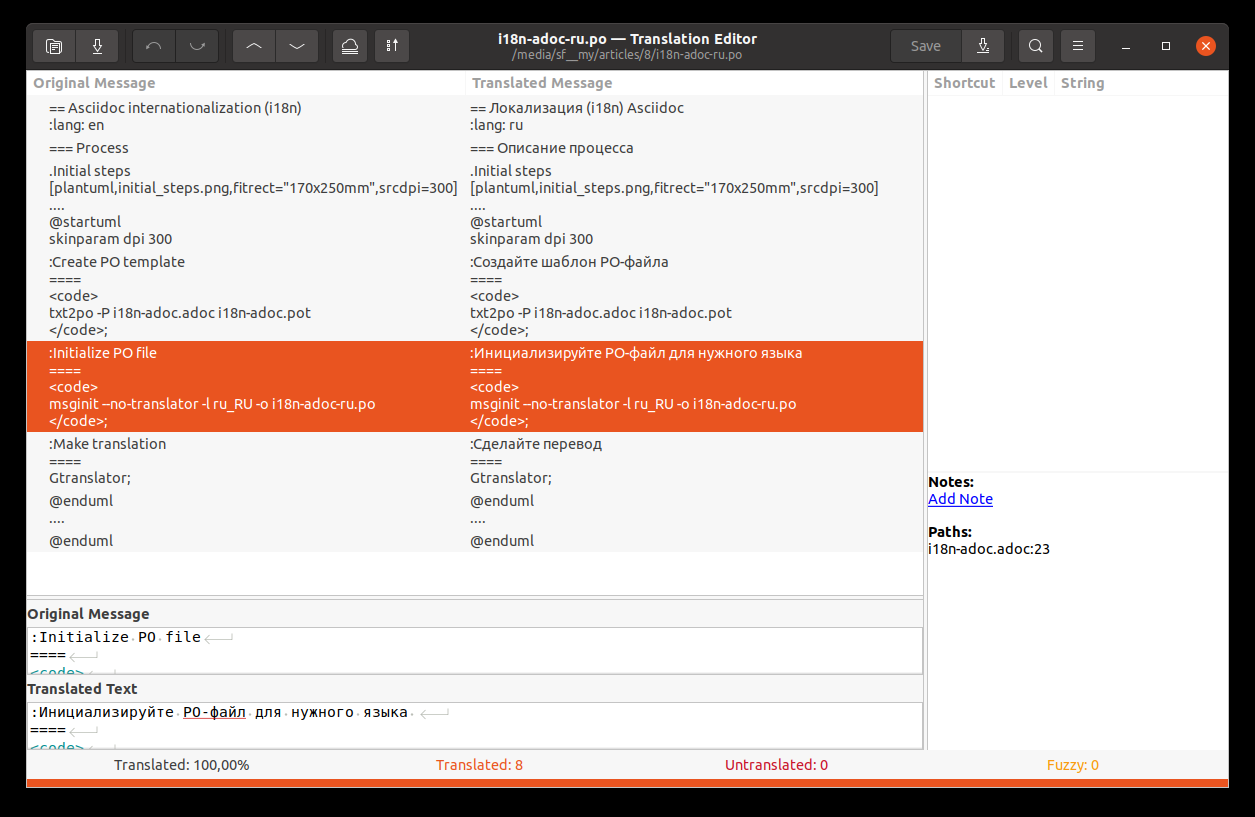Minimize the Translation Editor window
The width and height of the screenshot is (1255, 817).
point(1126,46)
